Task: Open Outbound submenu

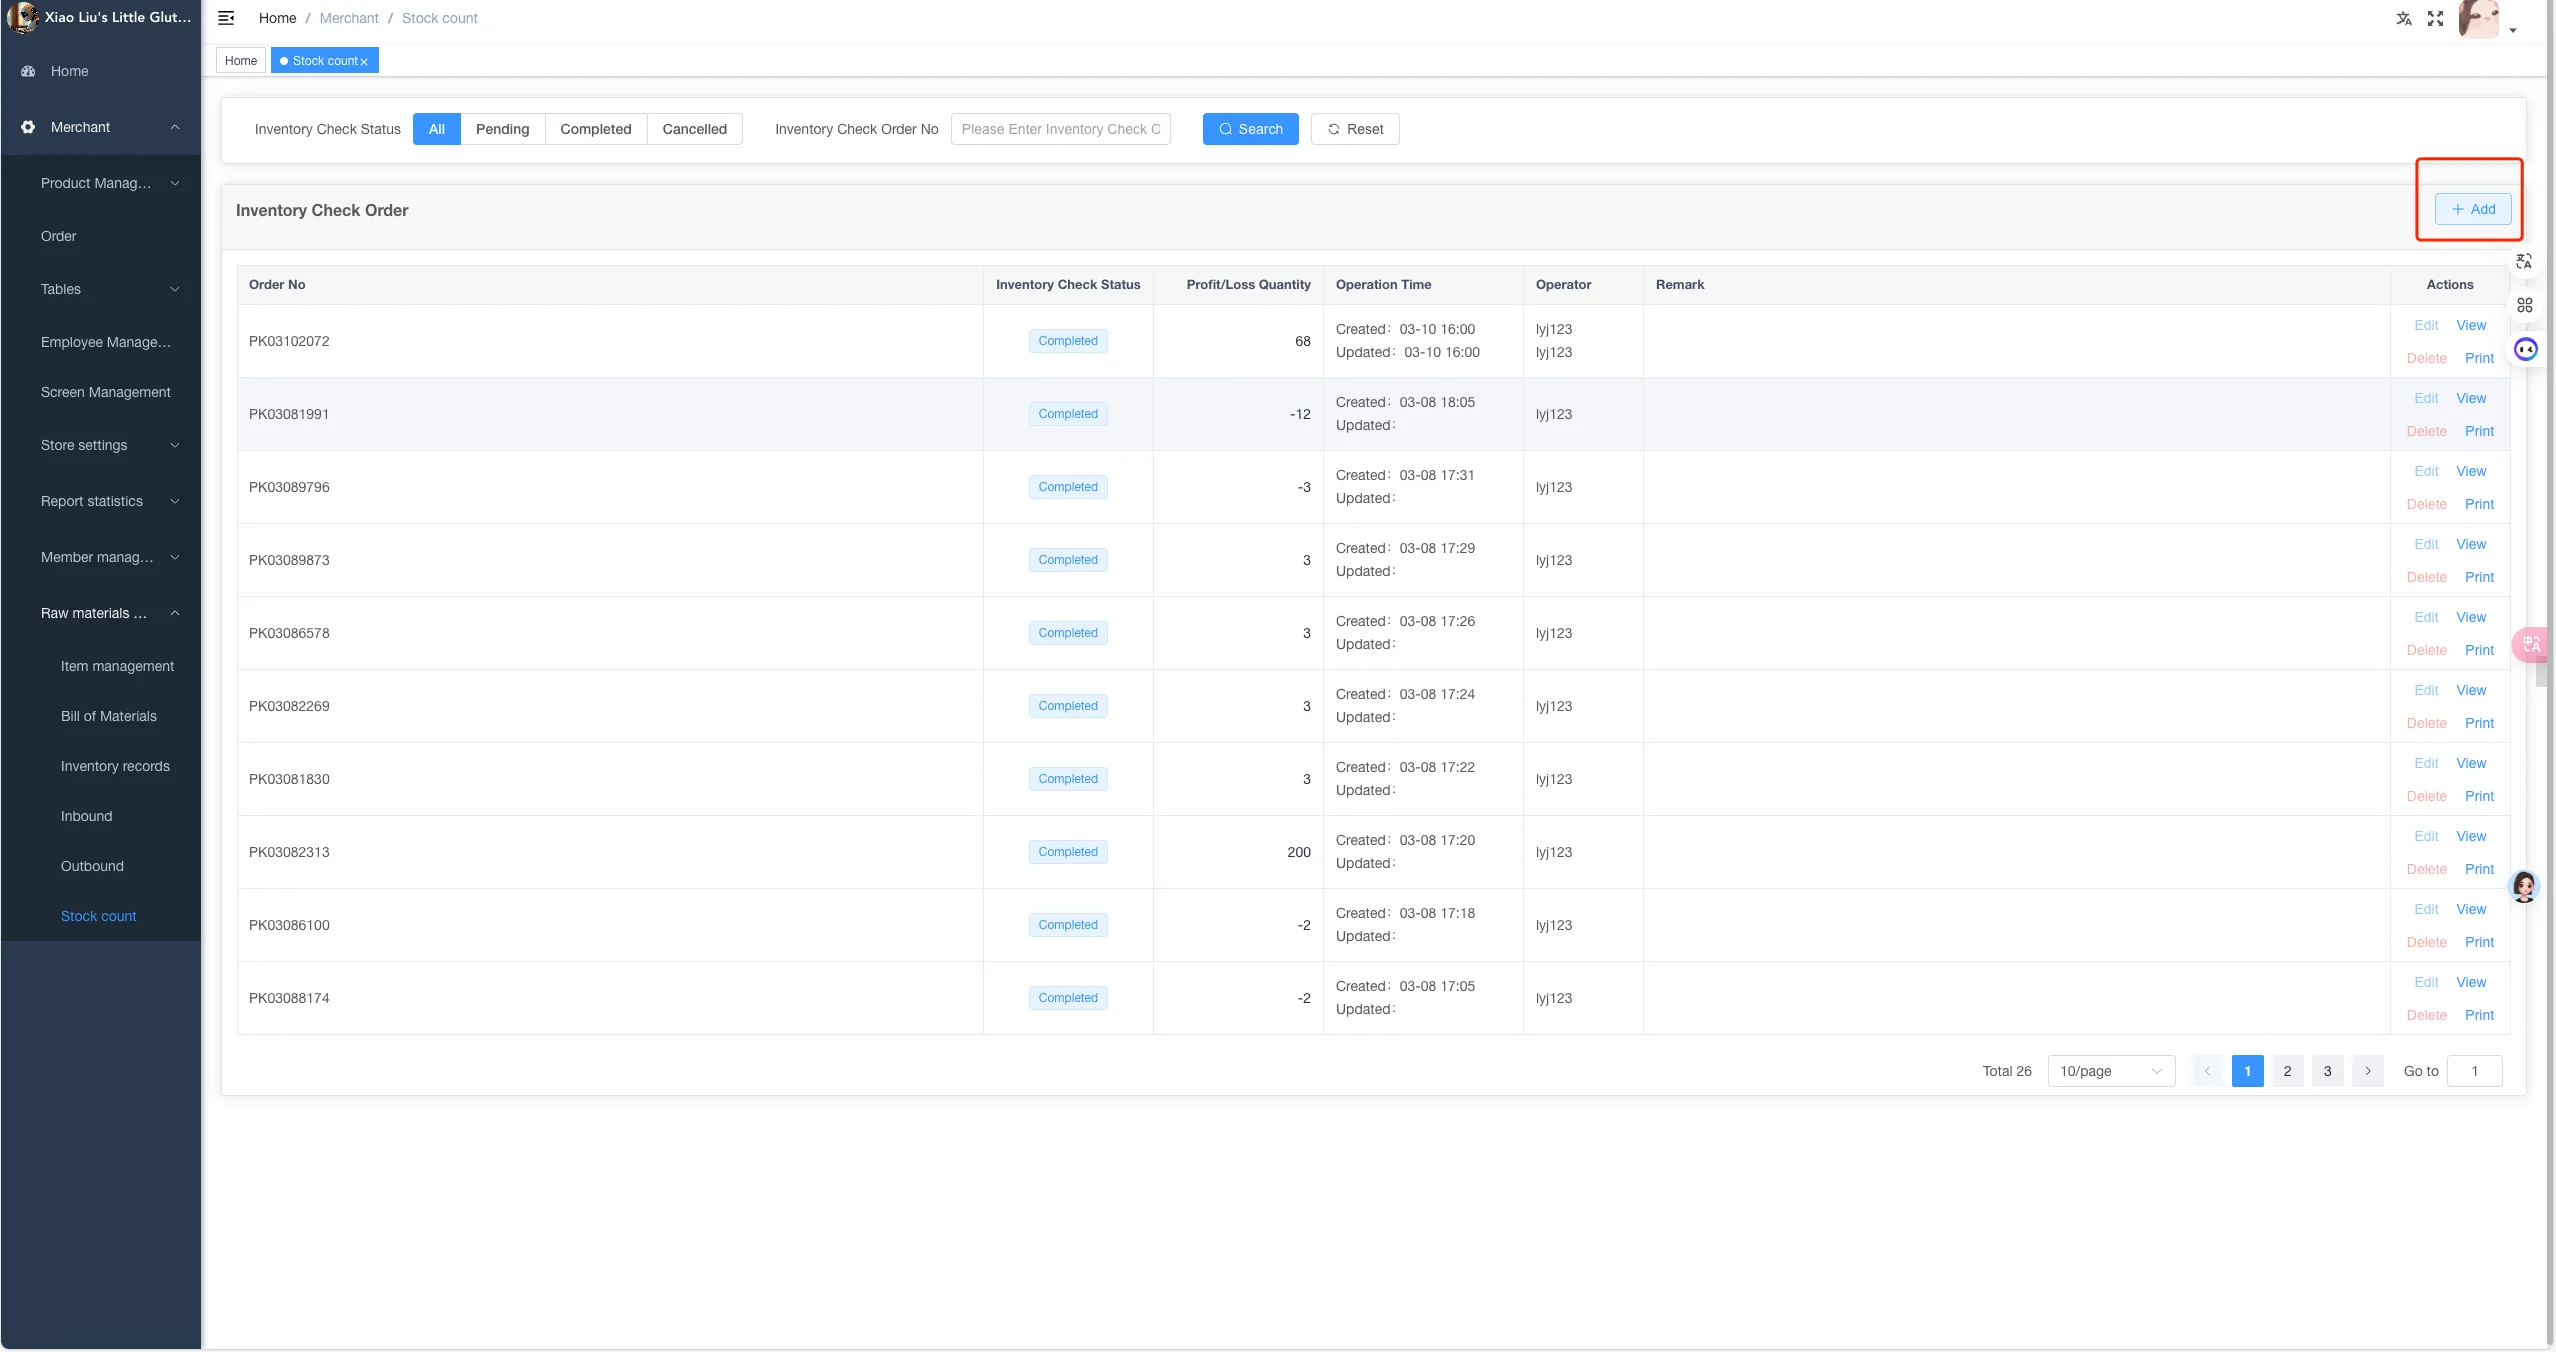Action: point(100,866)
